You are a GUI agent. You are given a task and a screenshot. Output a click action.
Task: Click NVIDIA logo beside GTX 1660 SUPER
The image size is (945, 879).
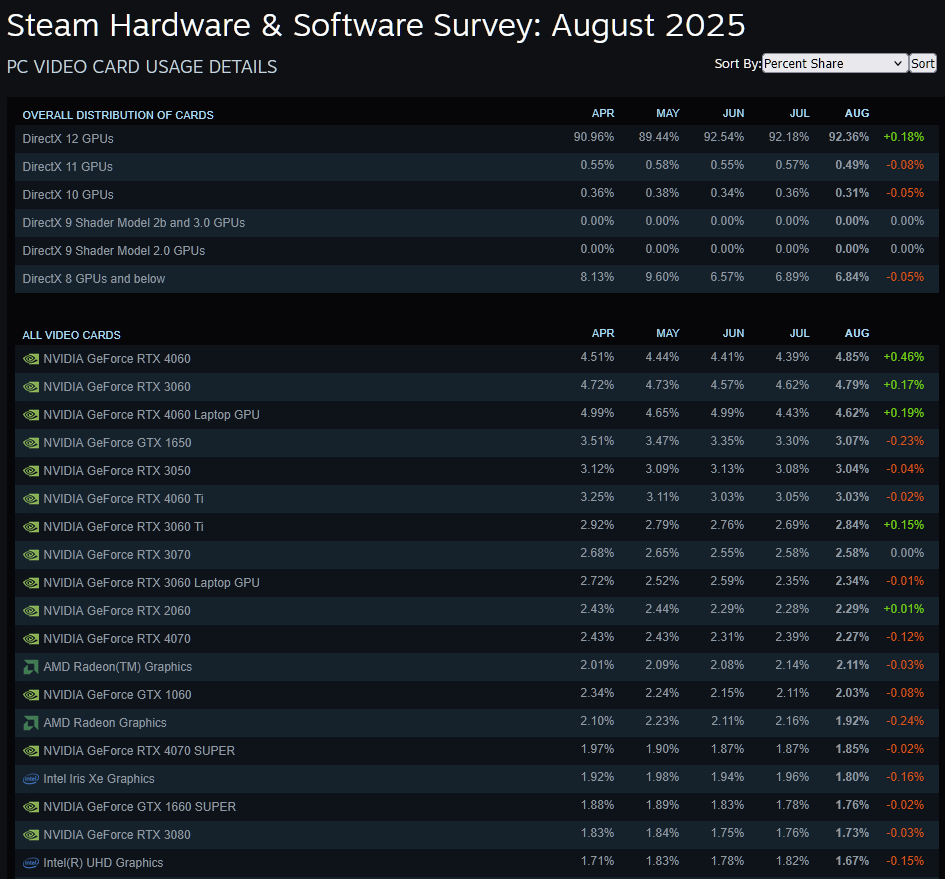[31, 808]
